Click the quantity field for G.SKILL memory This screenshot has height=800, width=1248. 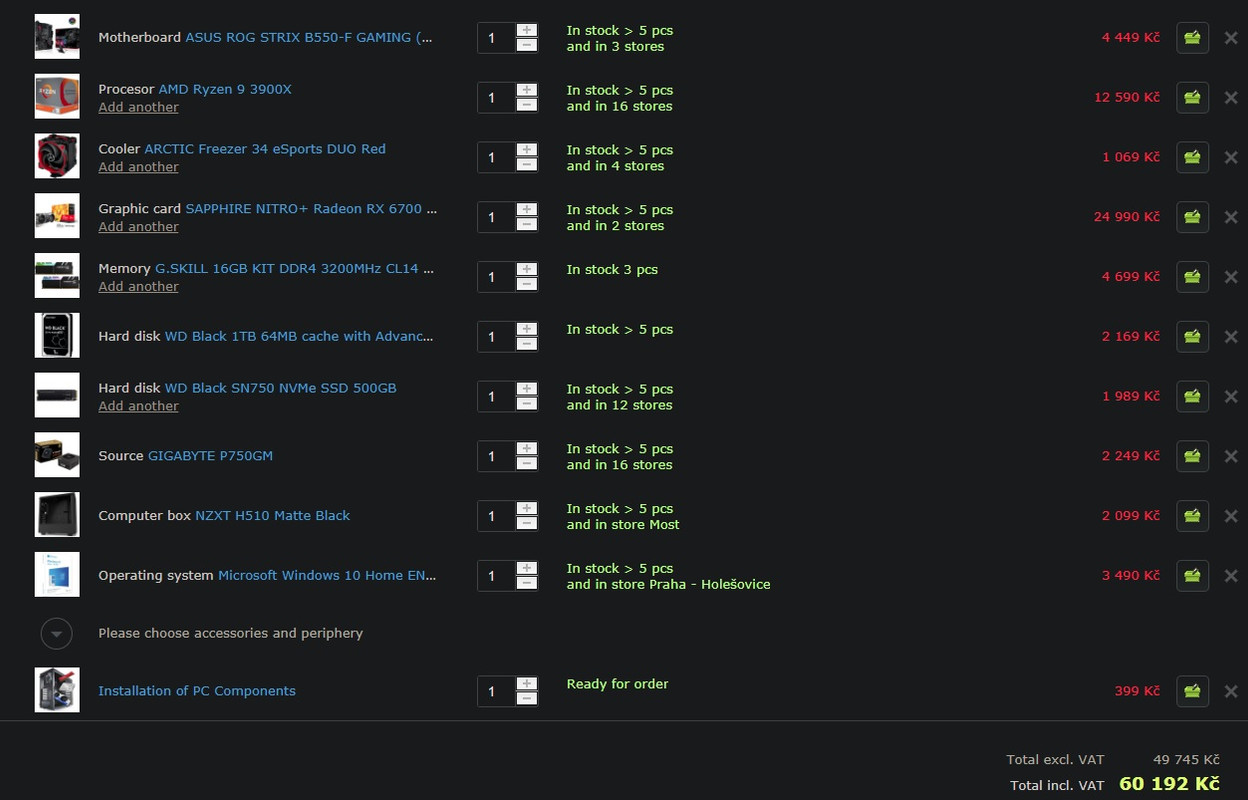pyautogui.click(x=496, y=277)
